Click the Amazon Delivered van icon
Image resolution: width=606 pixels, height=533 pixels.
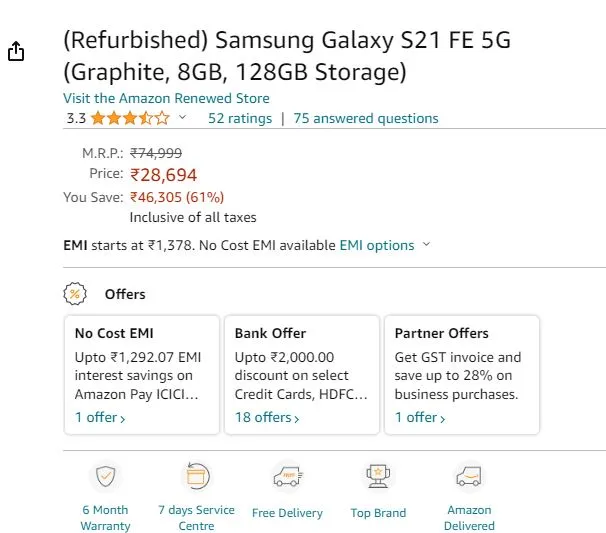469,476
